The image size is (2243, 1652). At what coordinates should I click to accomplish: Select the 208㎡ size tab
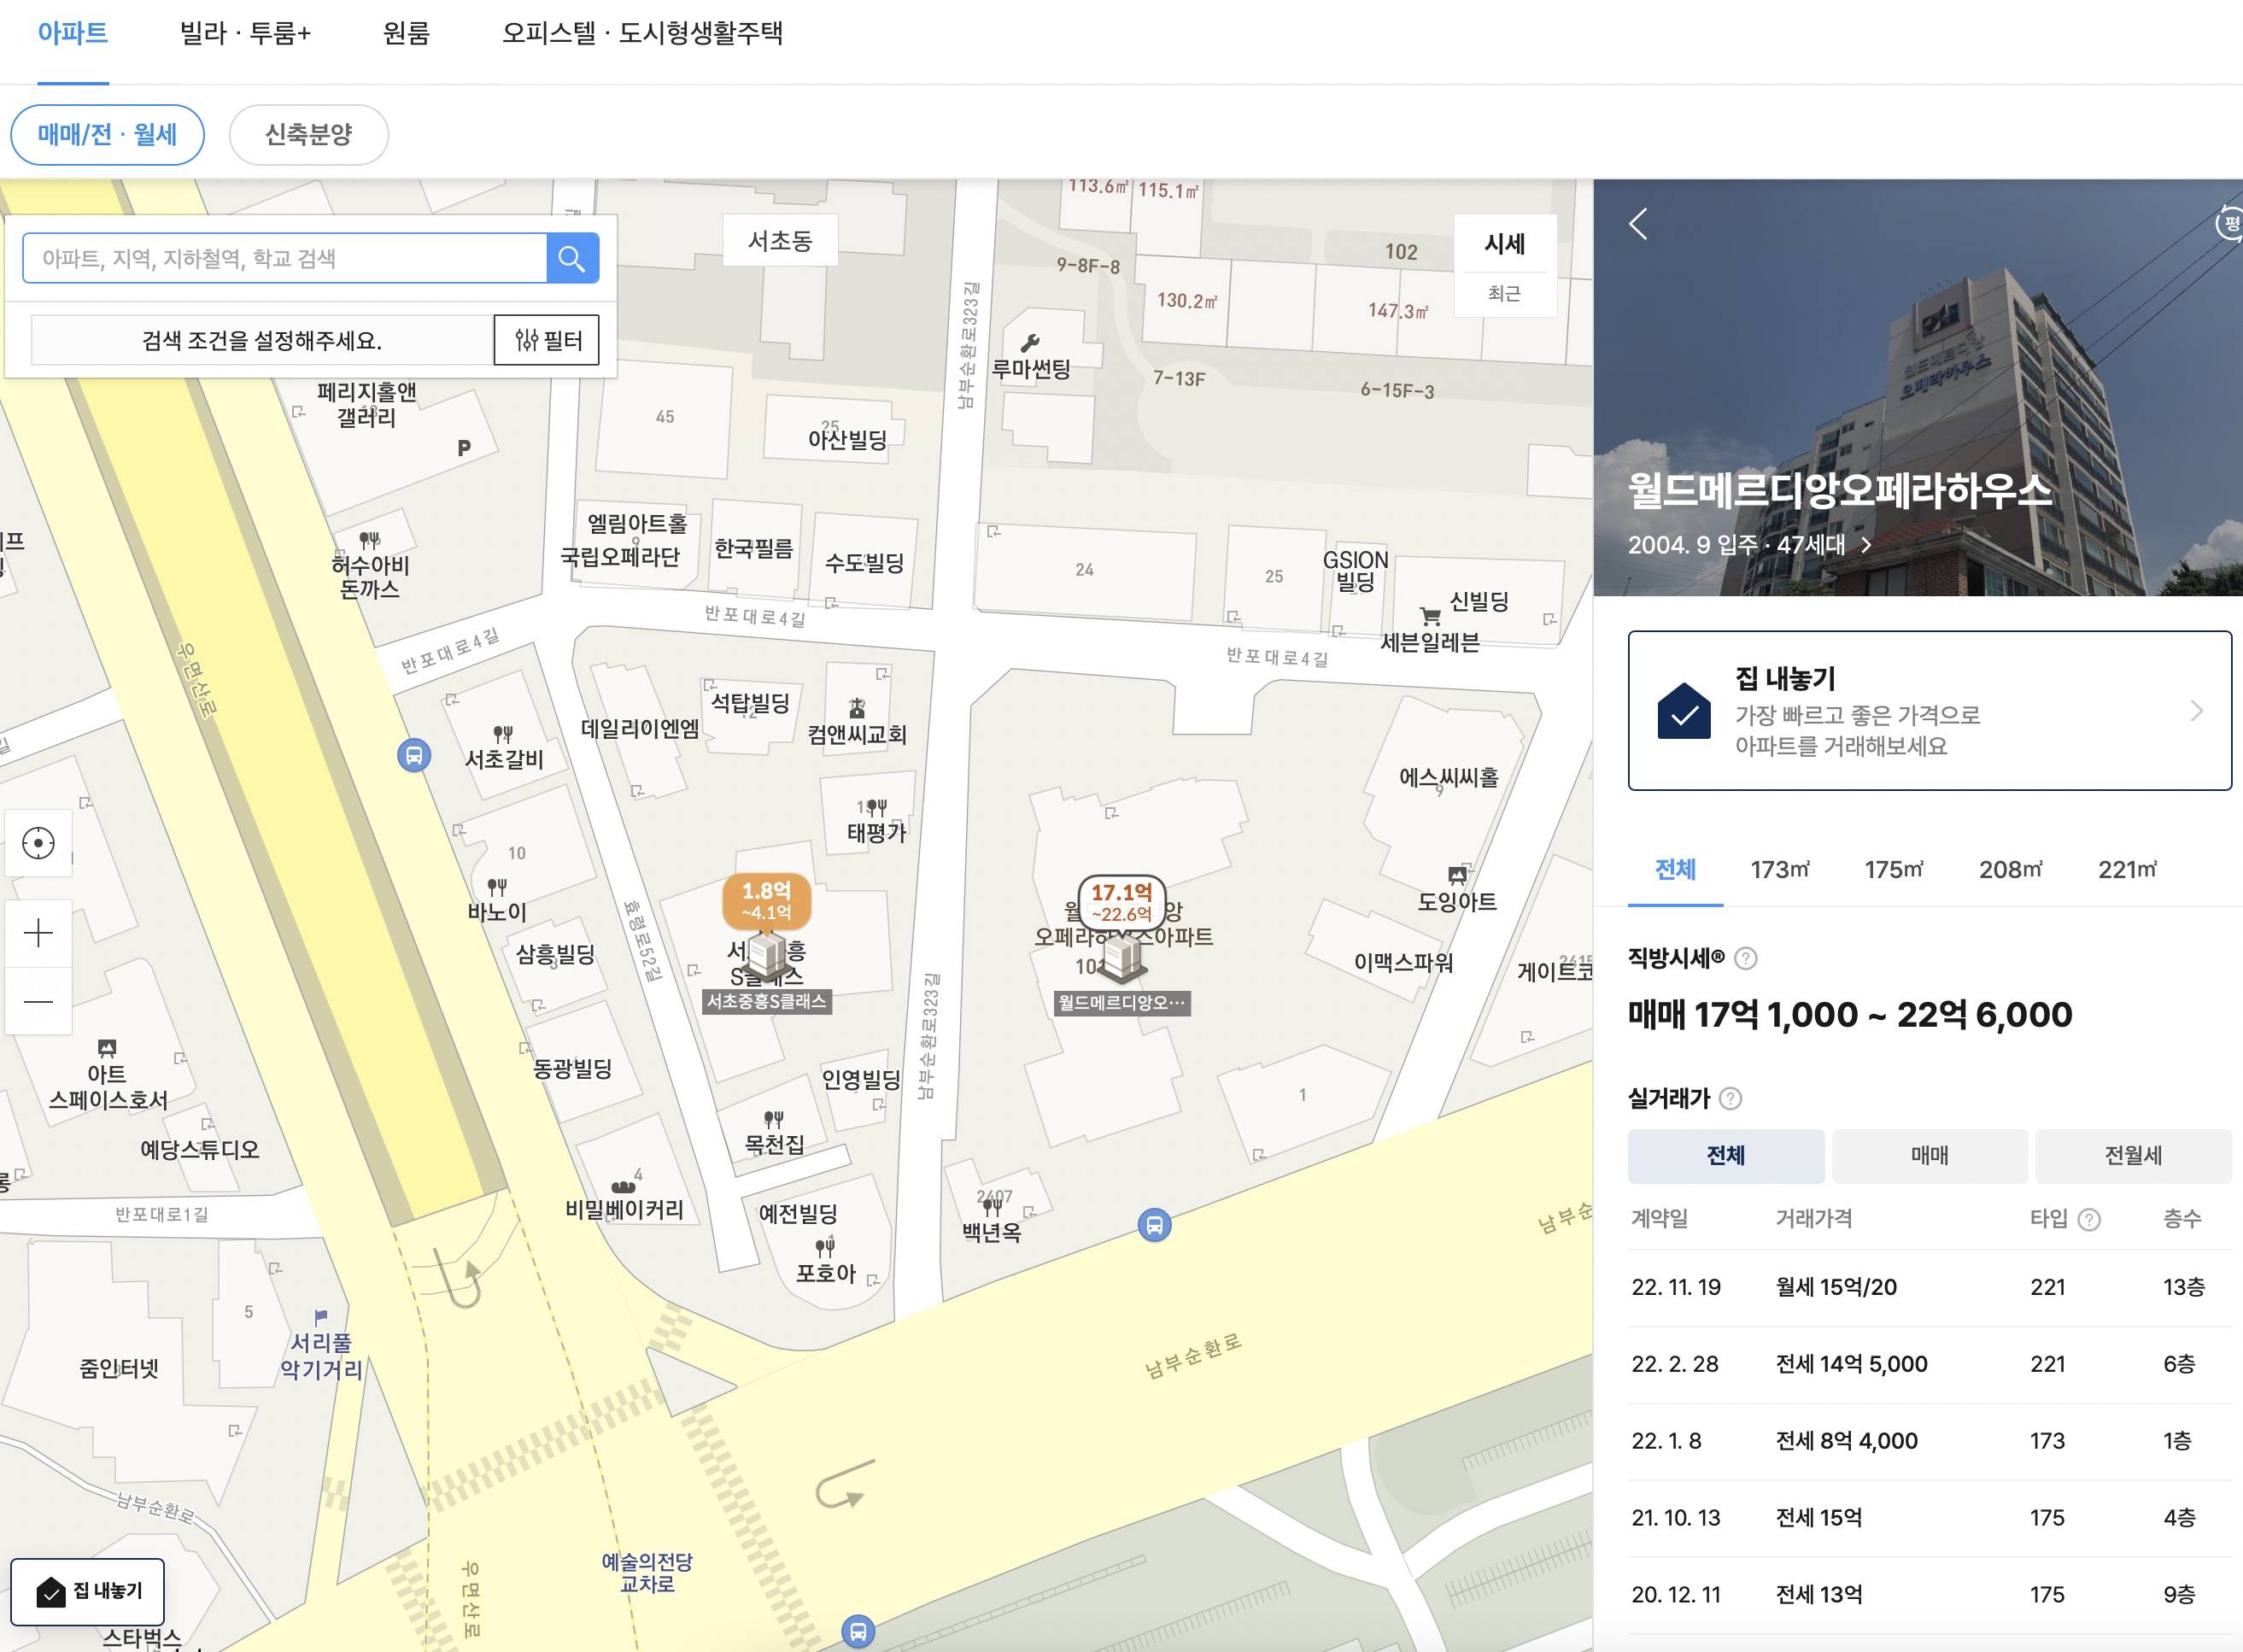click(x=2010, y=869)
